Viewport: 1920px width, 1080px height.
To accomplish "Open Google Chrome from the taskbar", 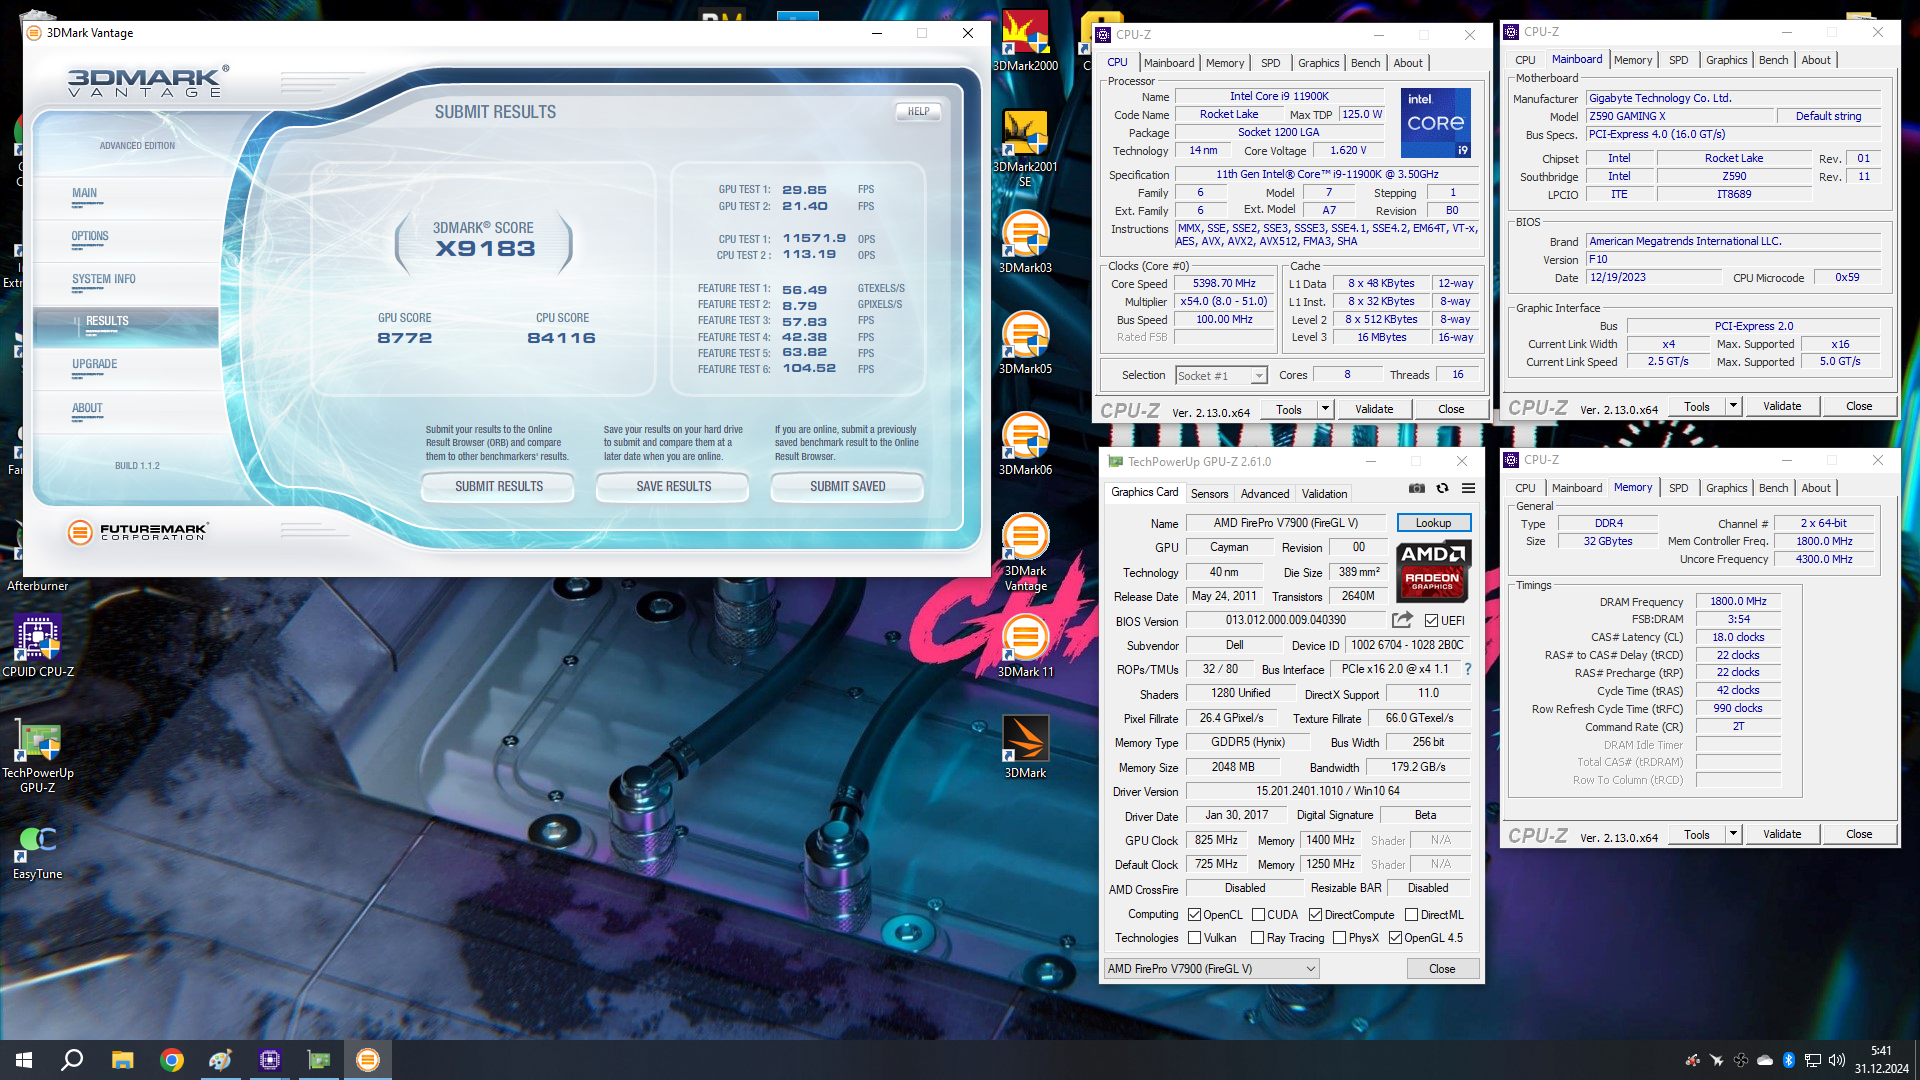I will 172,1060.
